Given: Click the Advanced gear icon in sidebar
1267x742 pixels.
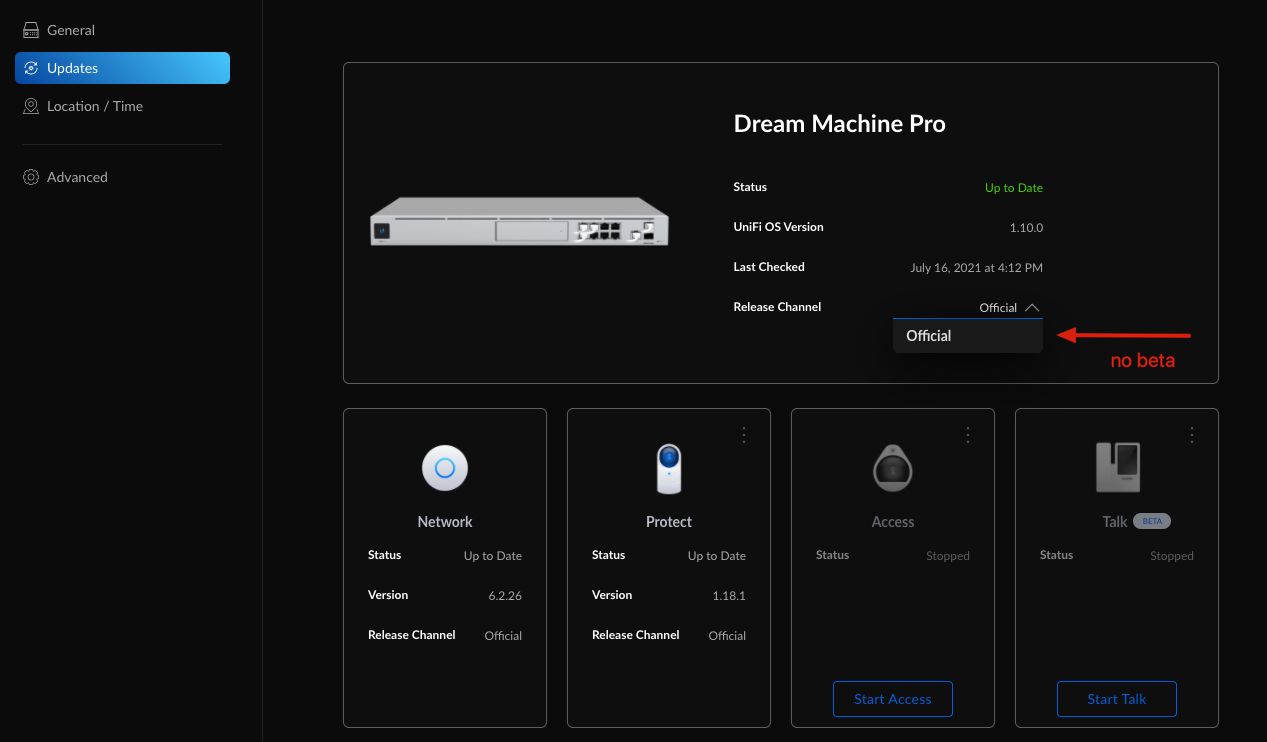Looking at the screenshot, I should tap(31, 177).
